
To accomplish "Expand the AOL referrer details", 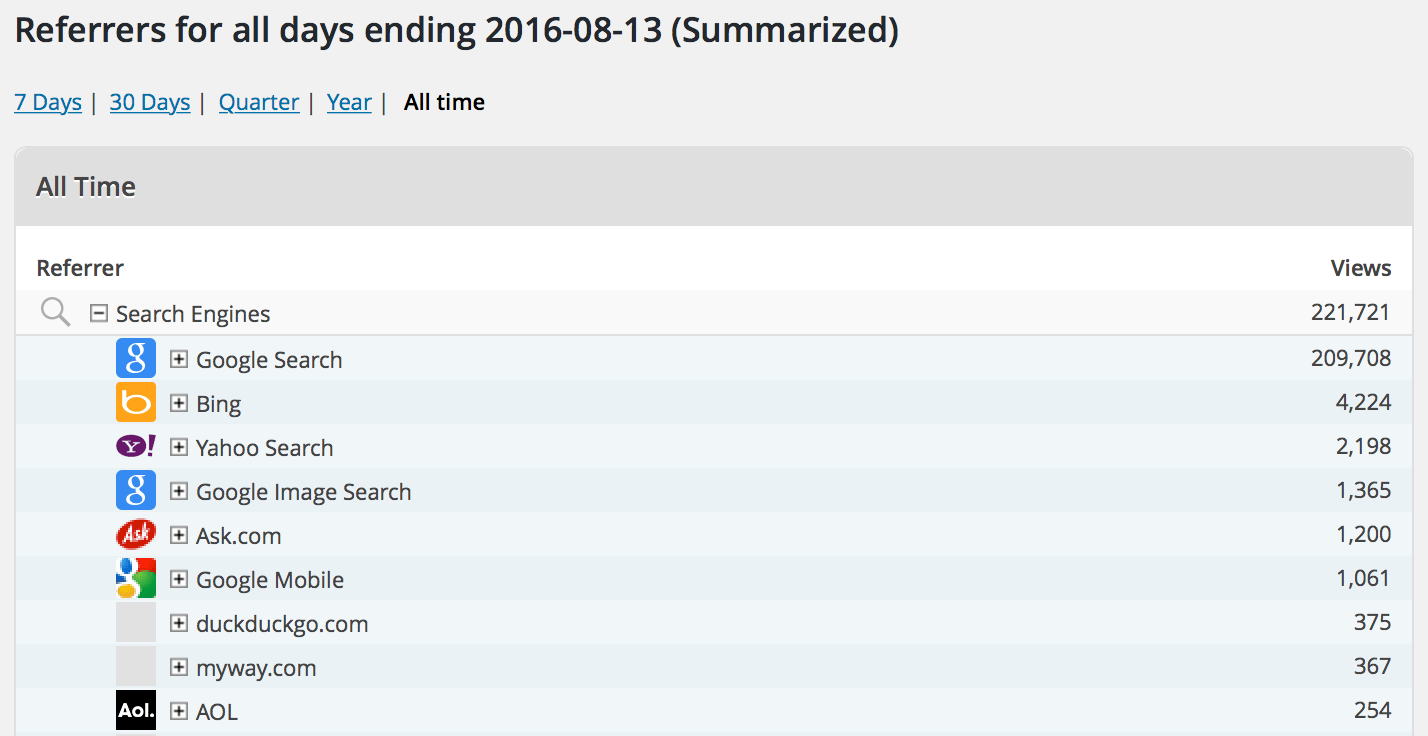I will point(178,710).
